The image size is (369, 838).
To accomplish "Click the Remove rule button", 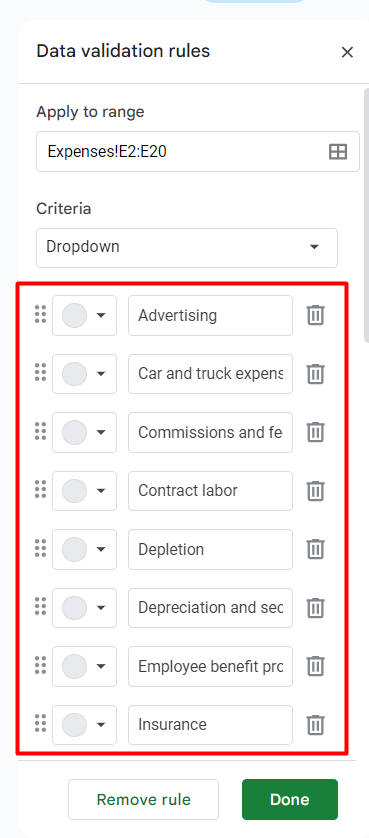I will tap(143, 800).
